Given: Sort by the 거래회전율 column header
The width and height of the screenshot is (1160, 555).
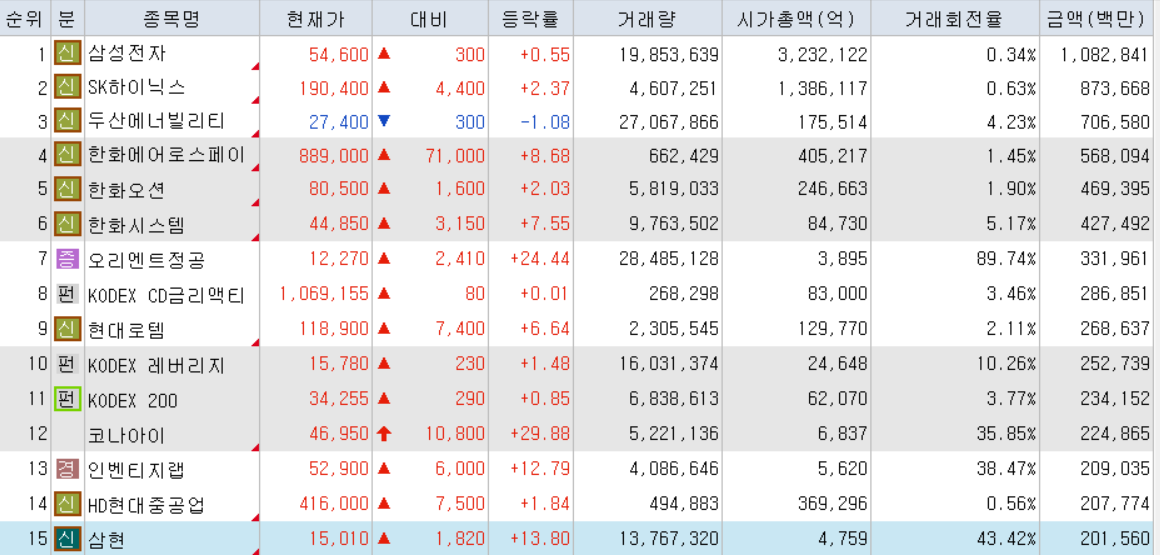Looking at the screenshot, I should tap(955, 18).
